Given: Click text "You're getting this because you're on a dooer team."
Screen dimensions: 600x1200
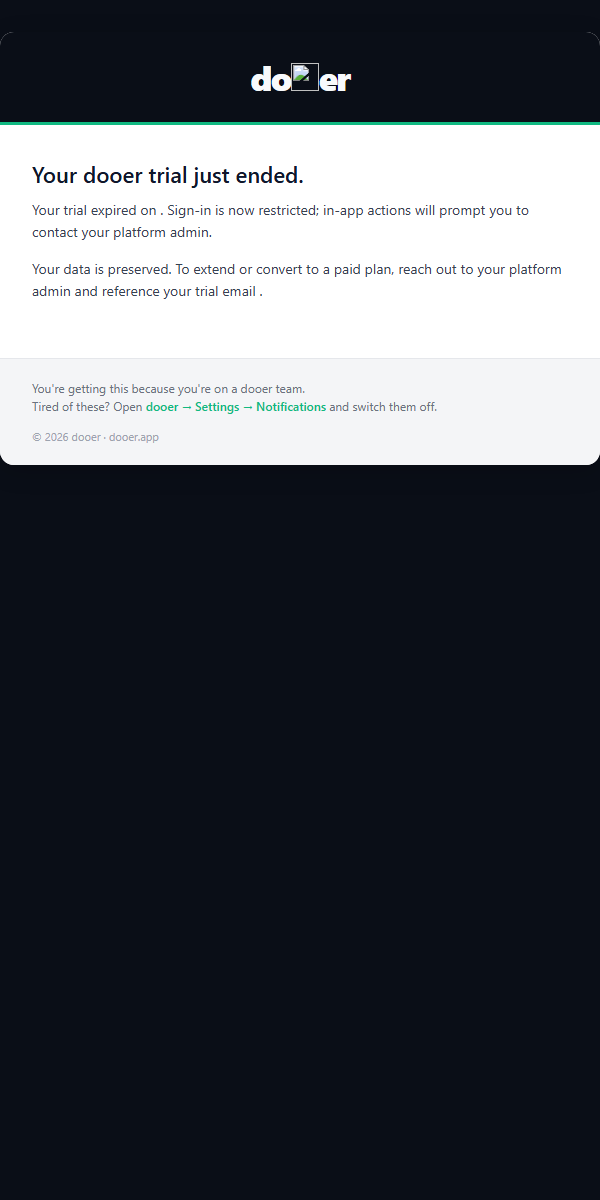Looking at the screenshot, I should pos(168,389).
